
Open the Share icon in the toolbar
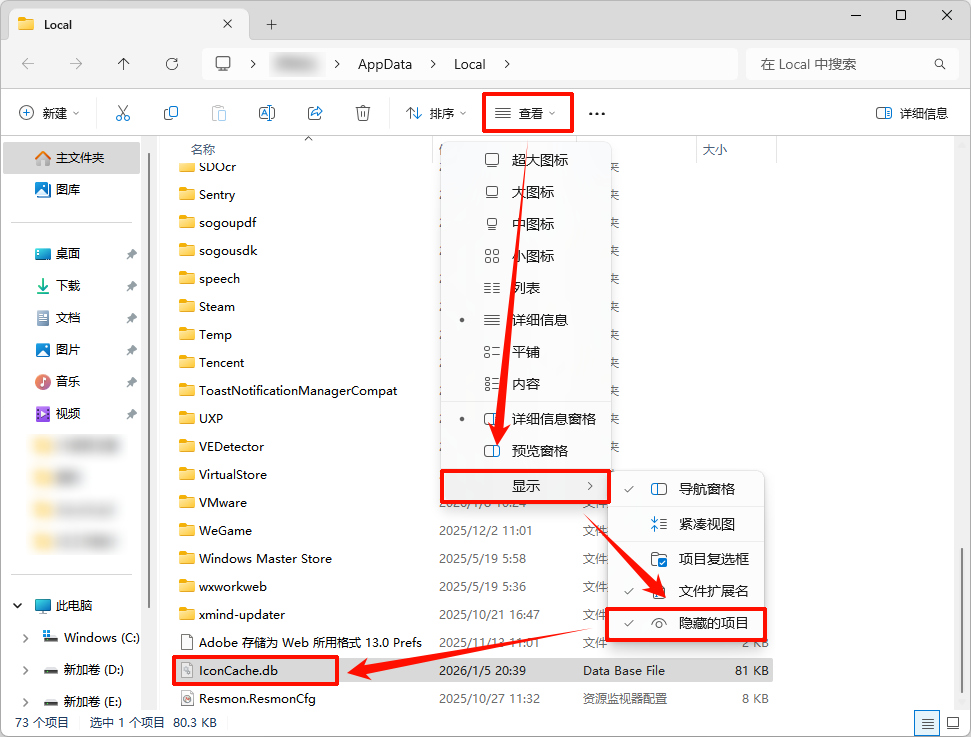315,112
